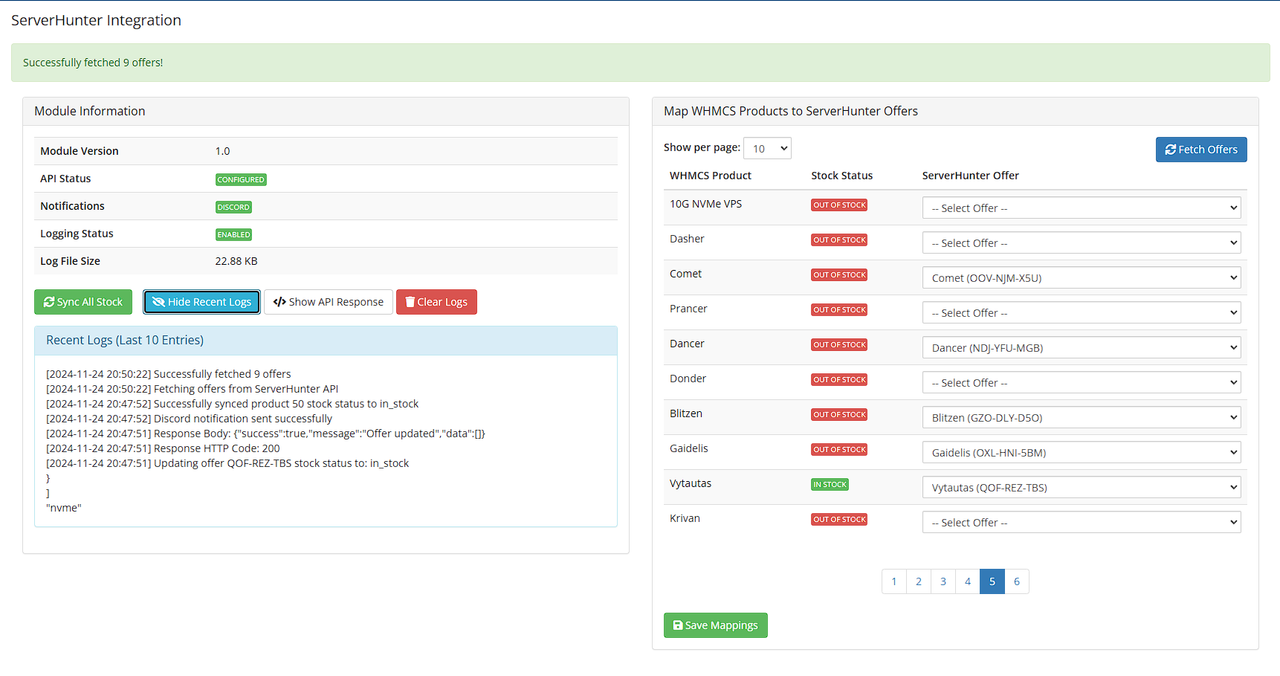Hide the recent logs panel
1280x676 pixels.
[202, 302]
